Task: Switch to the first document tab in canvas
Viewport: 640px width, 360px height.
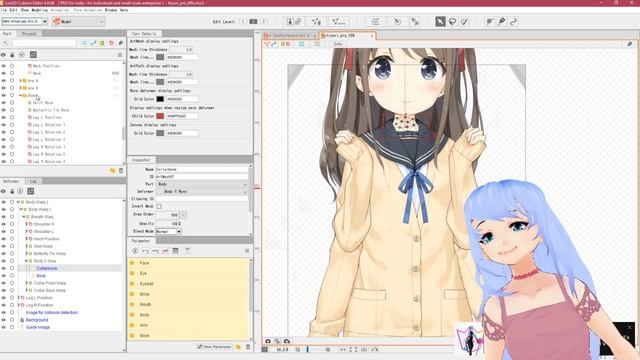Action: [x=290, y=36]
